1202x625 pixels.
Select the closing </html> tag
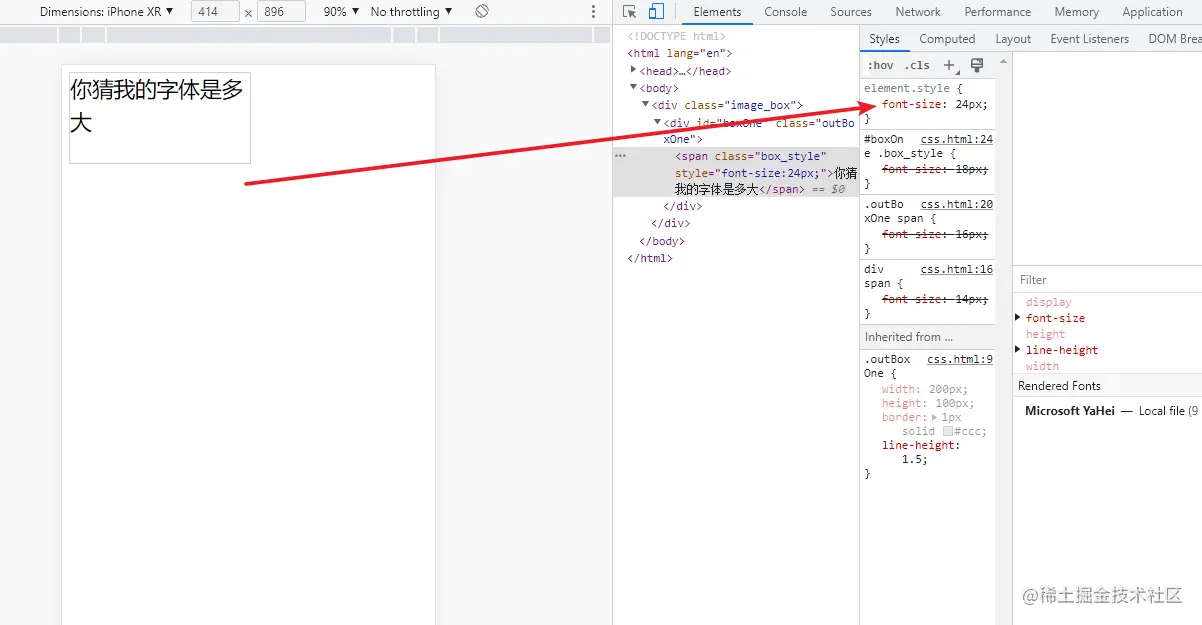[x=650, y=258]
